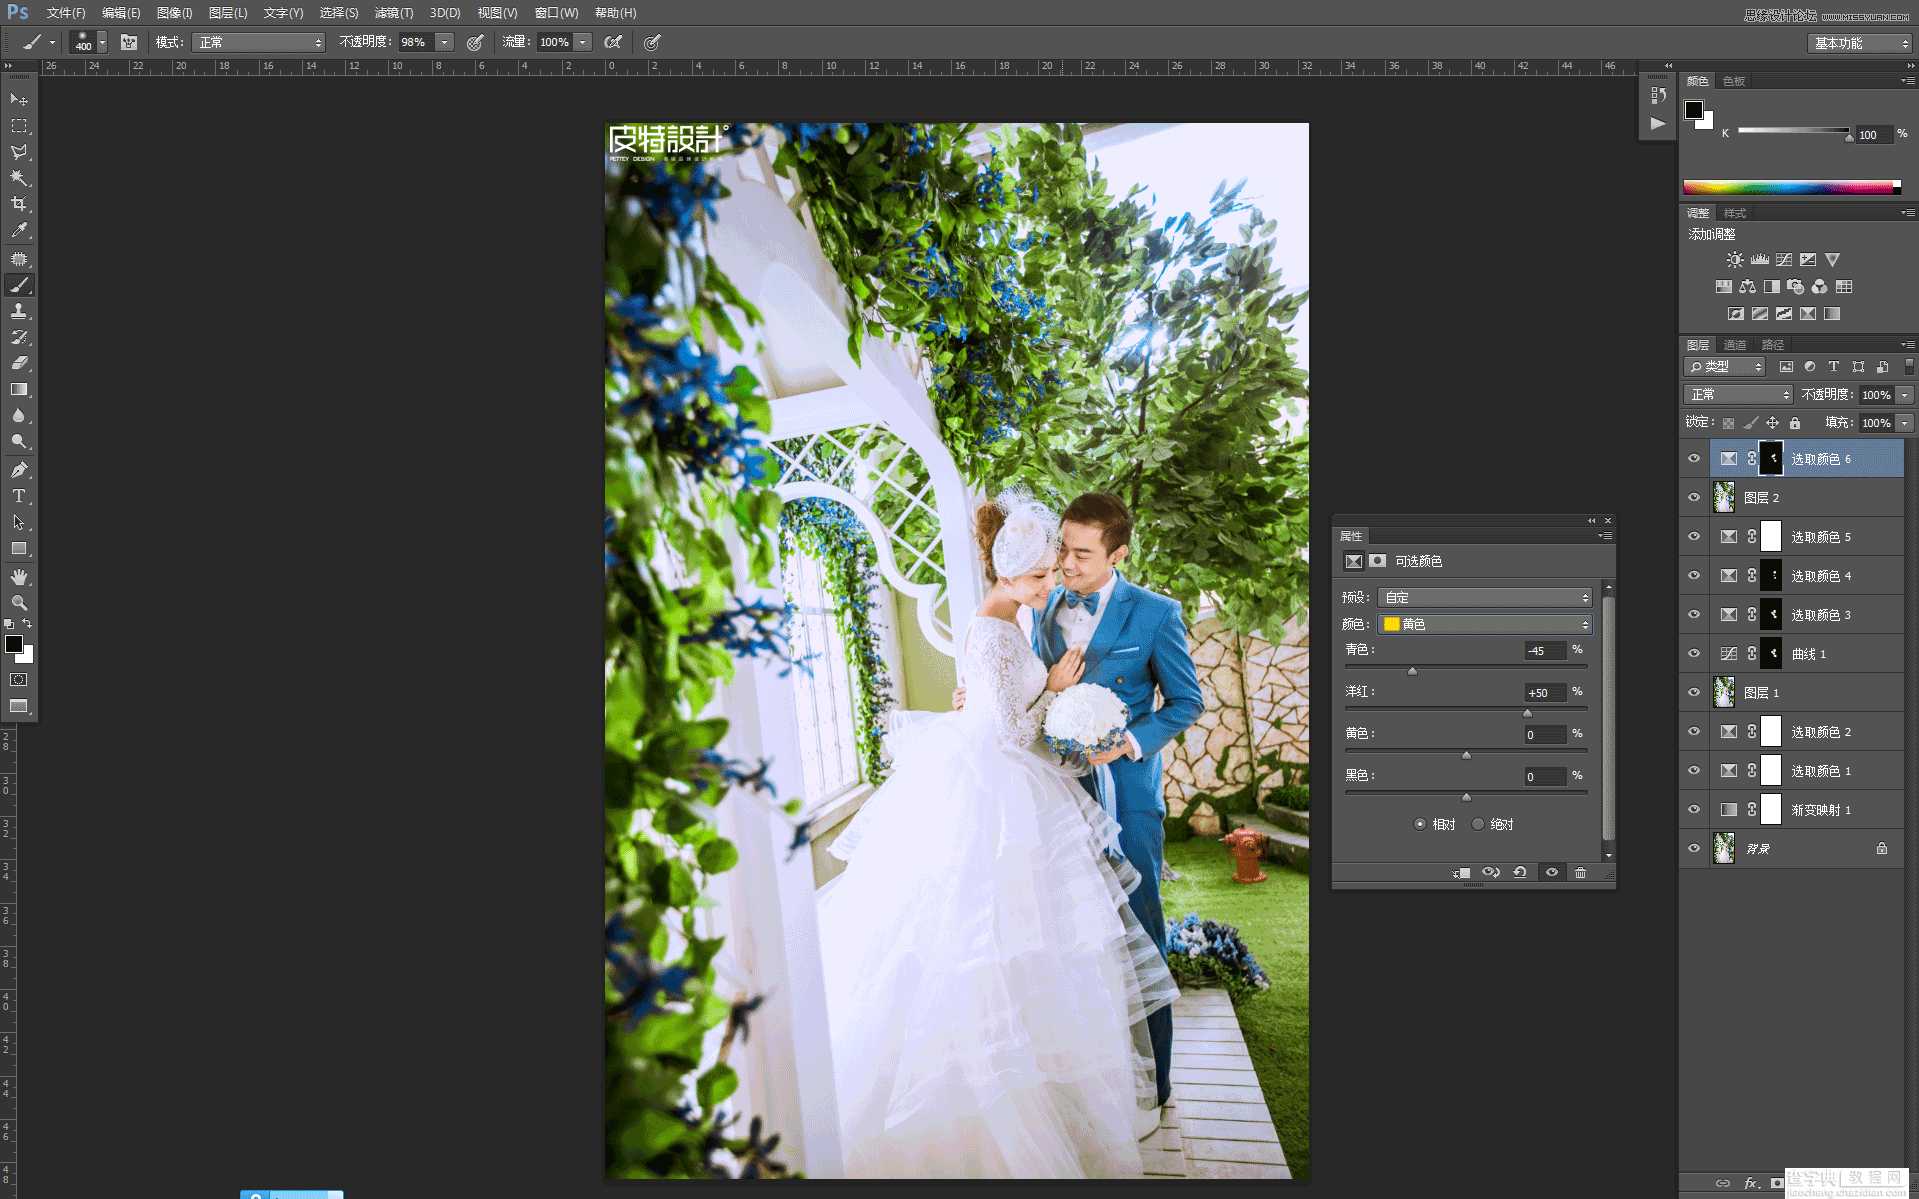Select the Blur tool
The height and width of the screenshot is (1199, 1919).
(x=18, y=415)
